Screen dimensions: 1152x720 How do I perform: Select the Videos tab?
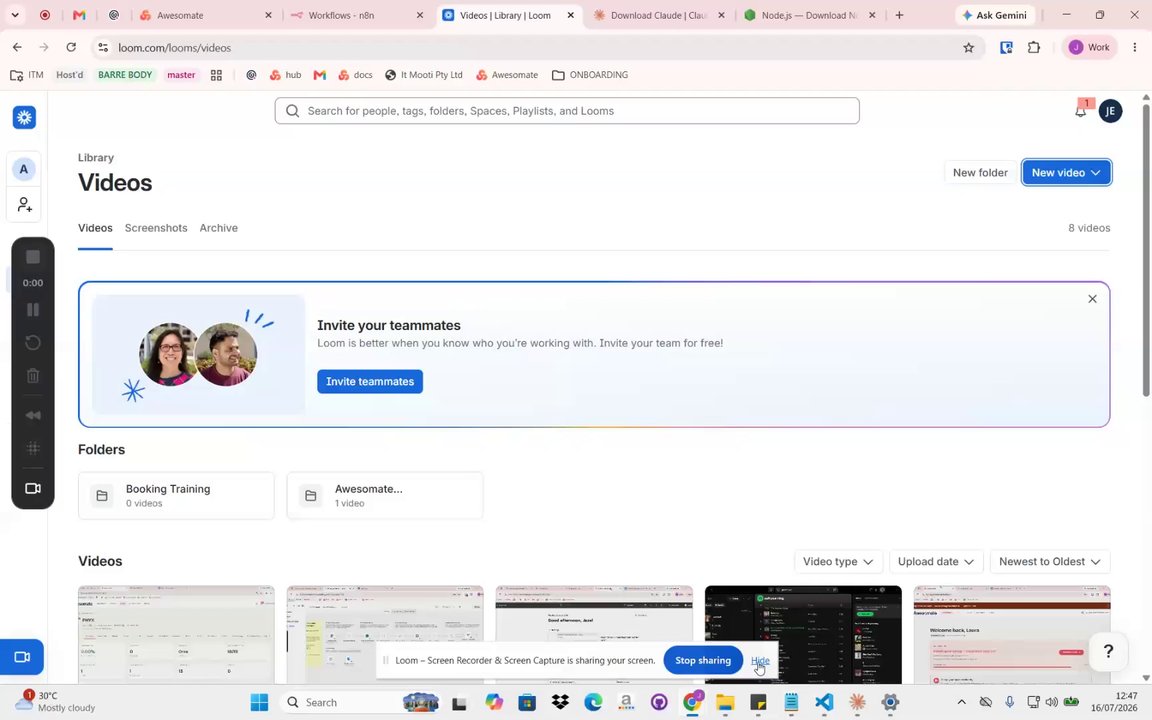(96, 228)
